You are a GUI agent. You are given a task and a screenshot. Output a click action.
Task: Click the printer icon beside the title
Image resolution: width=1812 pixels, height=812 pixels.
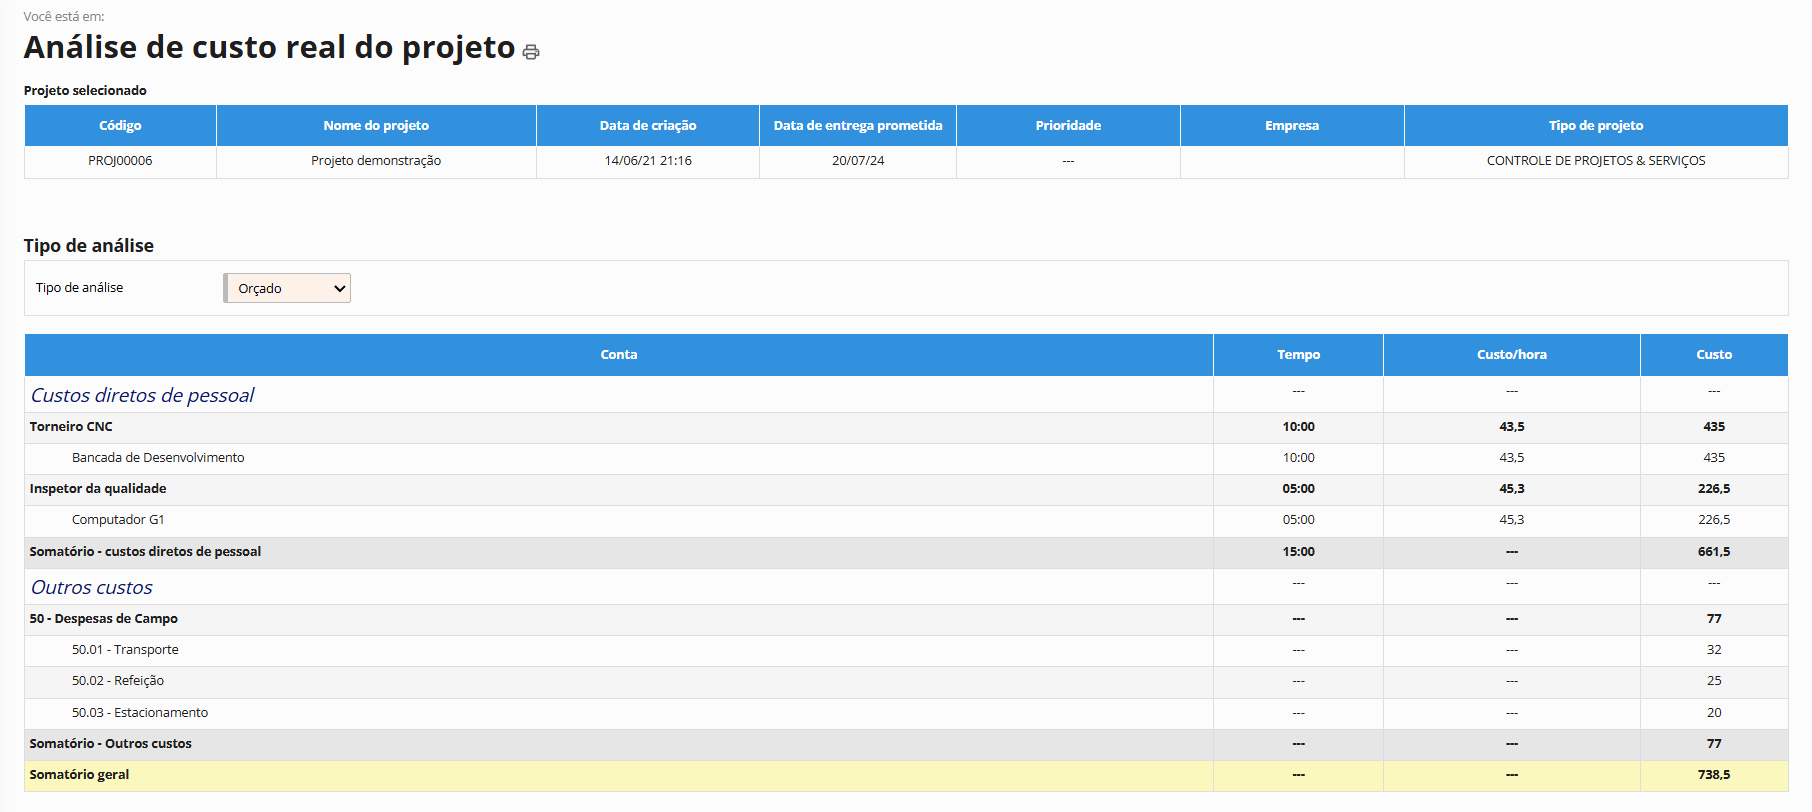coord(531,52)
